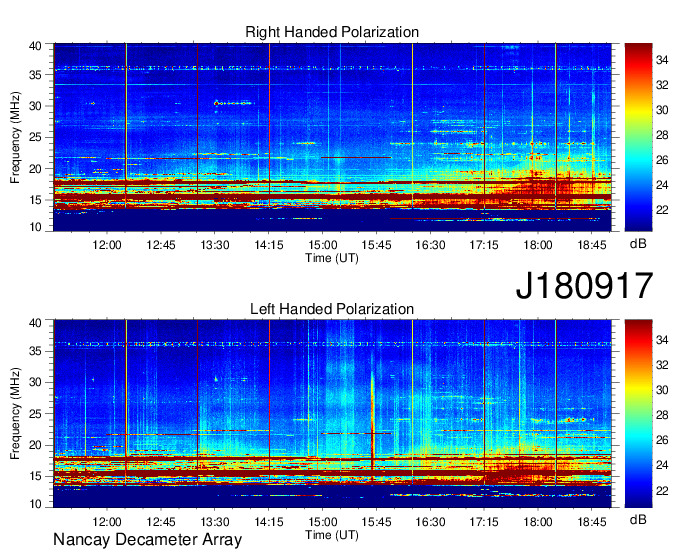Click the 'Right Handed Polarization' plot title
The height and width of the screenshot is (552, 680).
332,32
